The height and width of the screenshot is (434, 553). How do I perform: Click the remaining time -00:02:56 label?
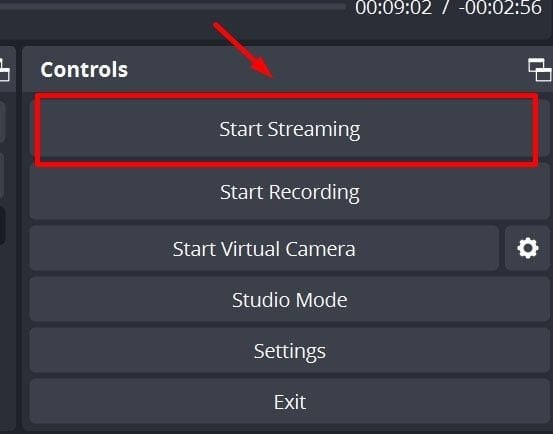(x=500, y=8)
